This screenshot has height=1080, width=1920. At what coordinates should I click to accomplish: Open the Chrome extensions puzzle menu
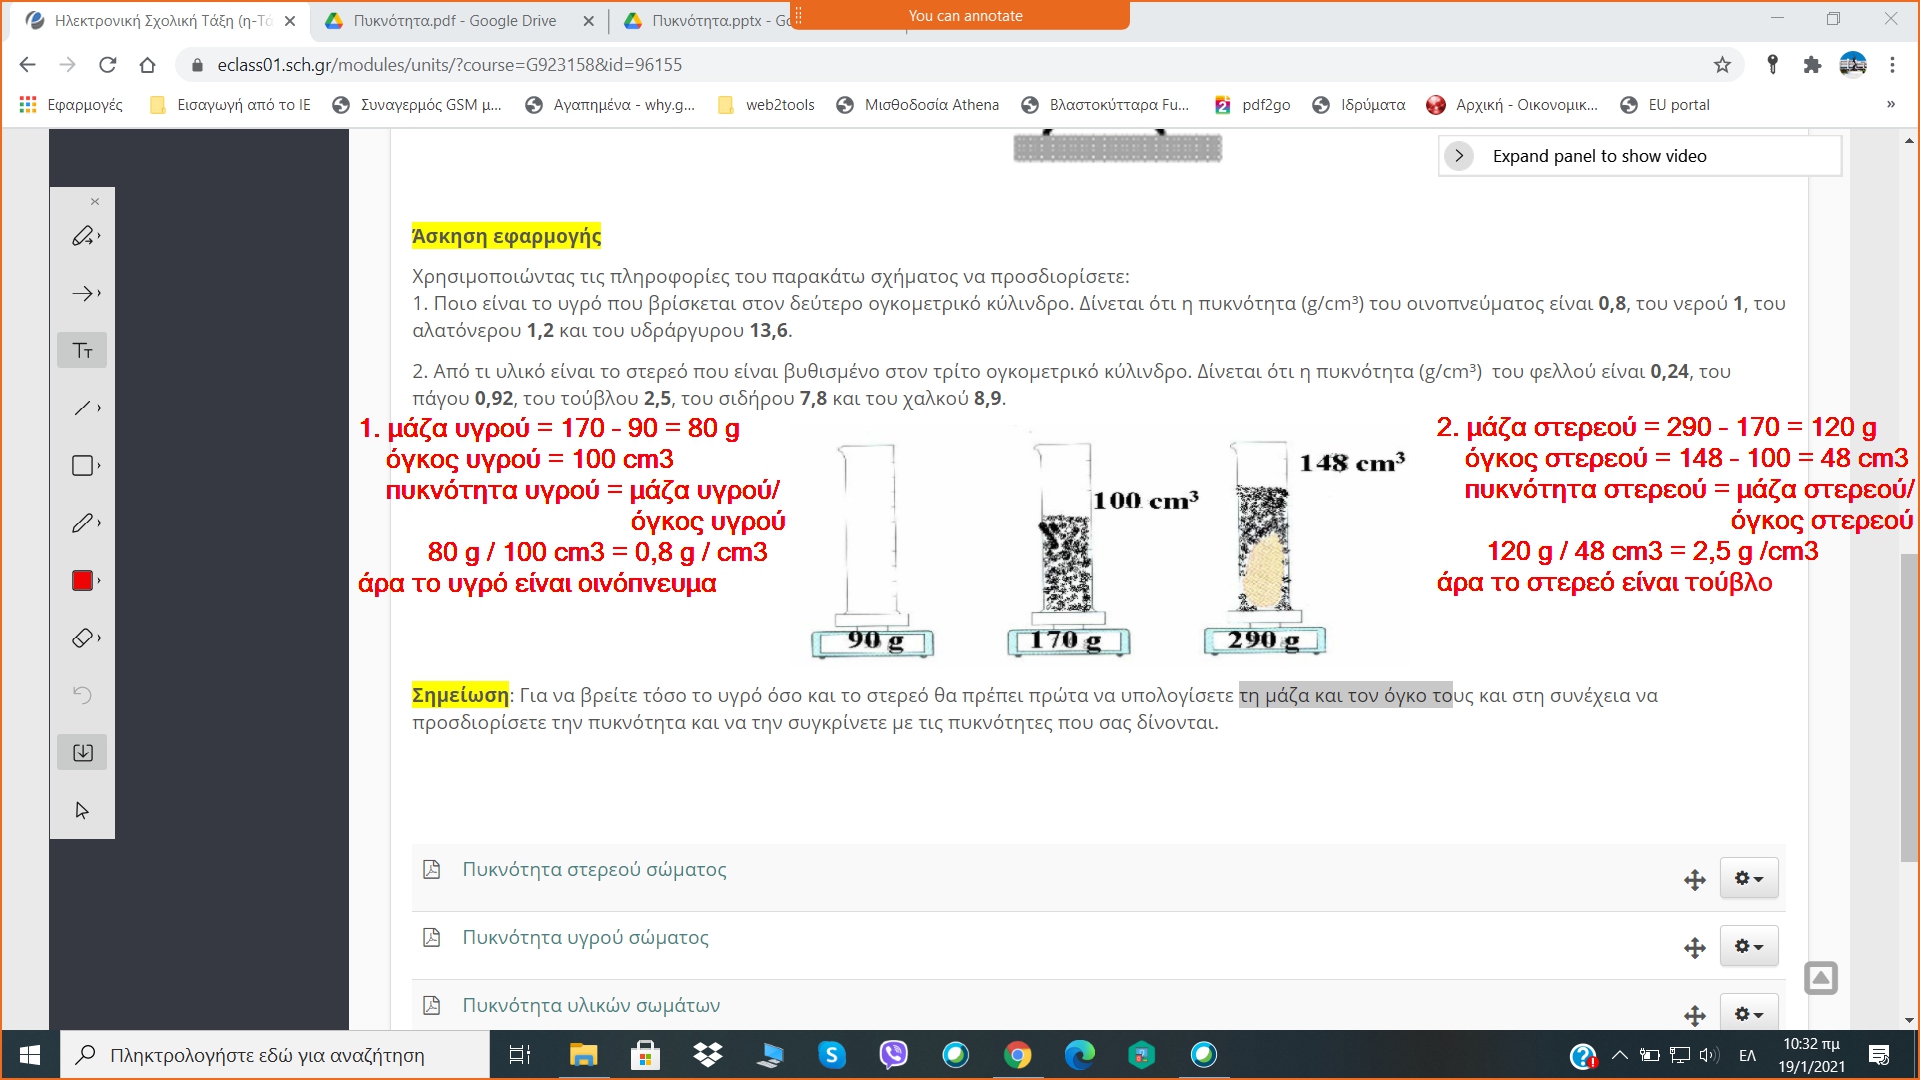(x=1812, y=65)
